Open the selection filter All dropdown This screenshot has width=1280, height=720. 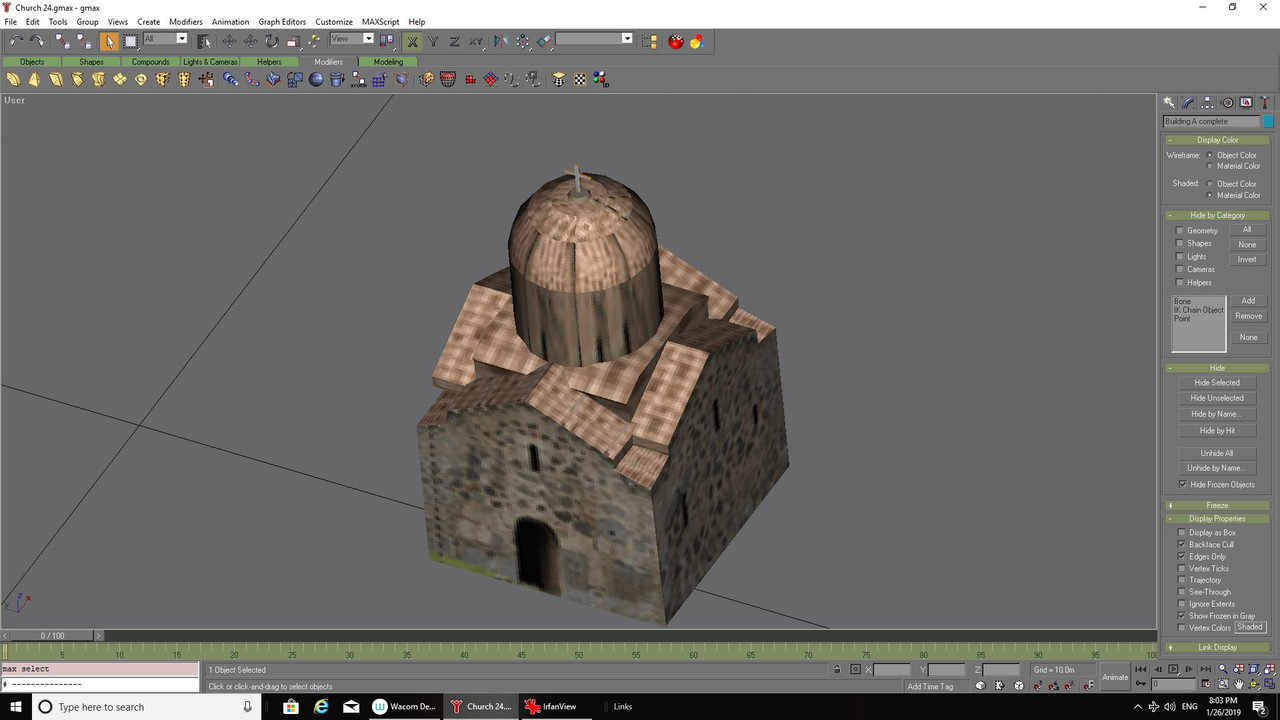(165, 39)
